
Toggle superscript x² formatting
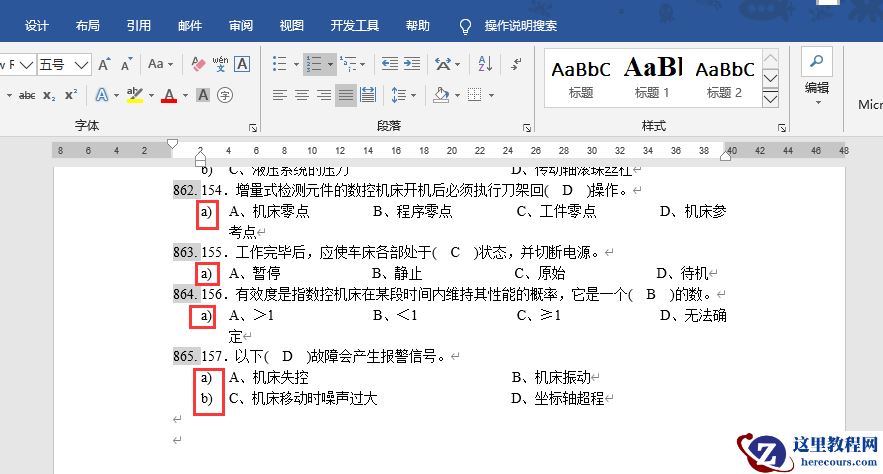71,95
